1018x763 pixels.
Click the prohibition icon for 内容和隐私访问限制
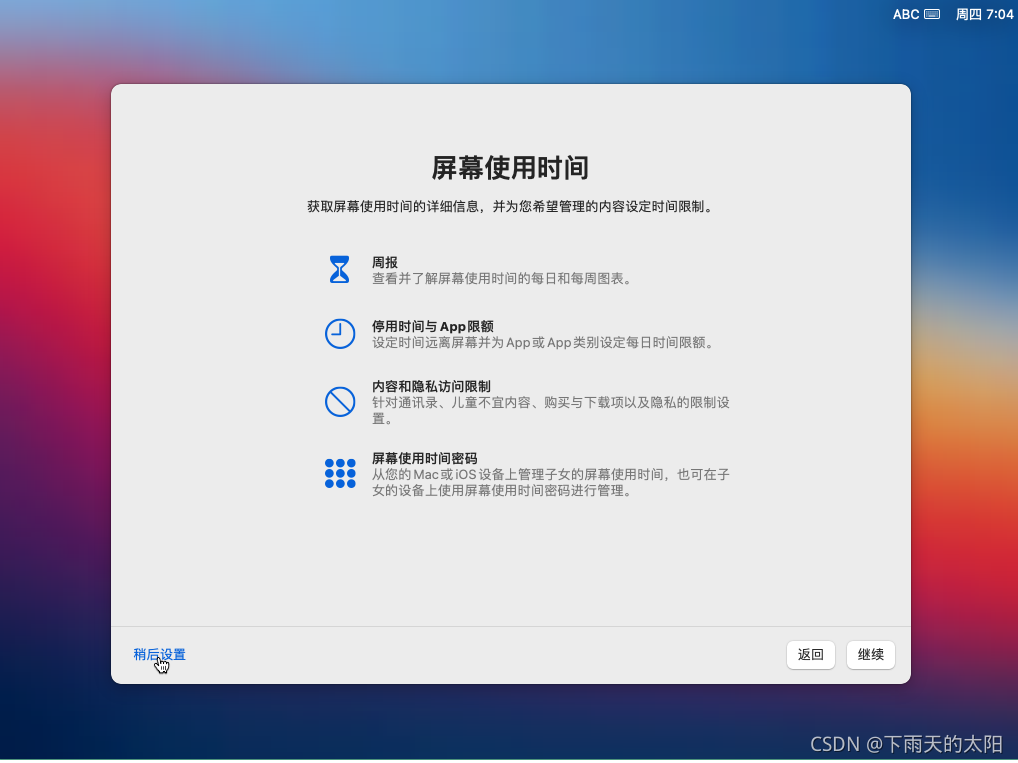tap(340, 401)
